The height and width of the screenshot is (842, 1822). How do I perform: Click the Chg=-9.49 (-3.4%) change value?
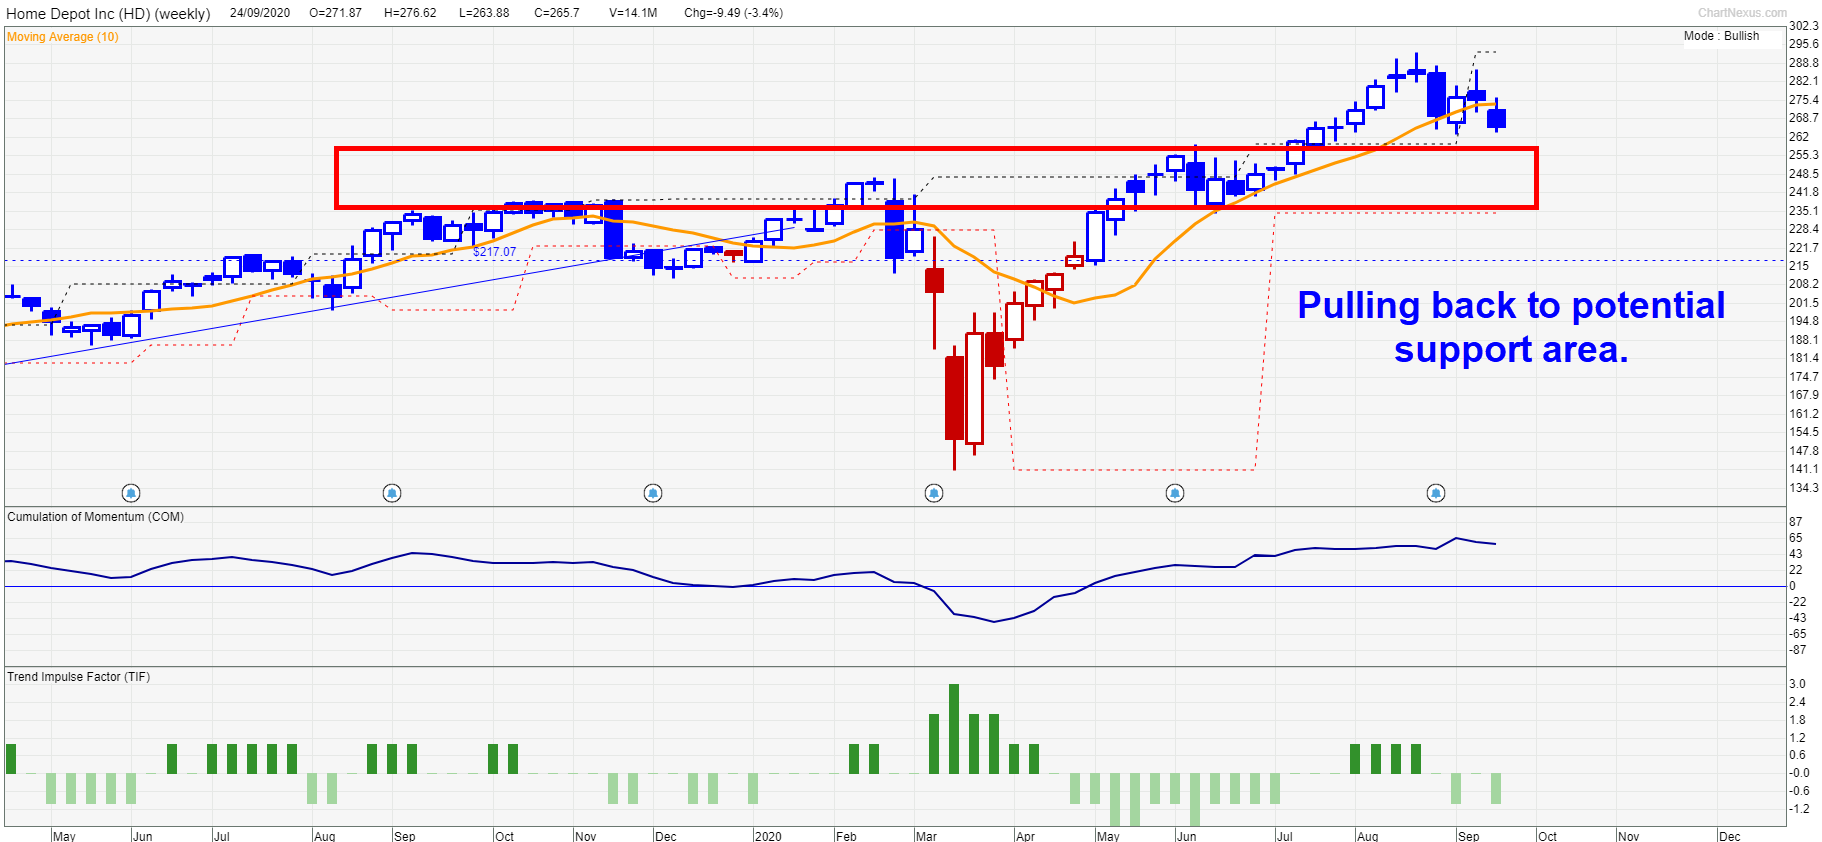(x=733, y=13)
